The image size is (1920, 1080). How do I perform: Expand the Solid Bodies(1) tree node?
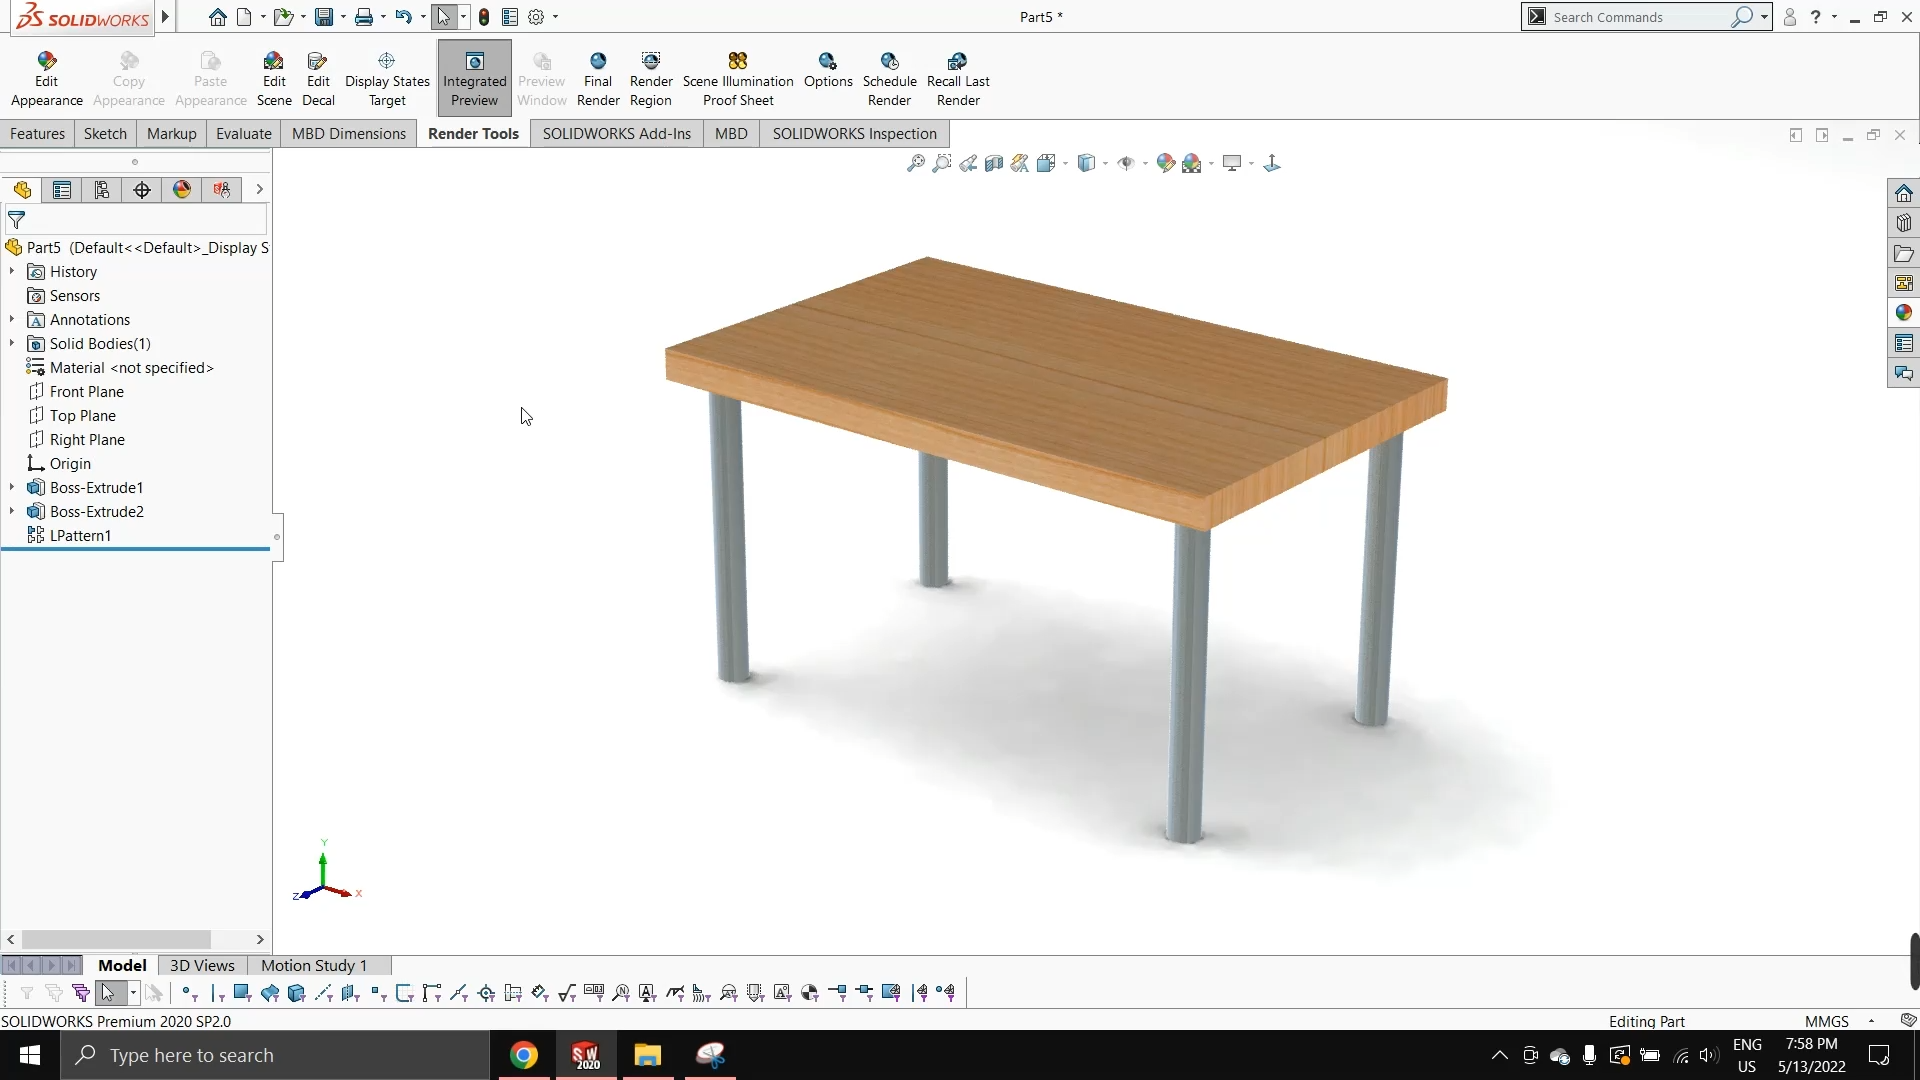[12, 344]
